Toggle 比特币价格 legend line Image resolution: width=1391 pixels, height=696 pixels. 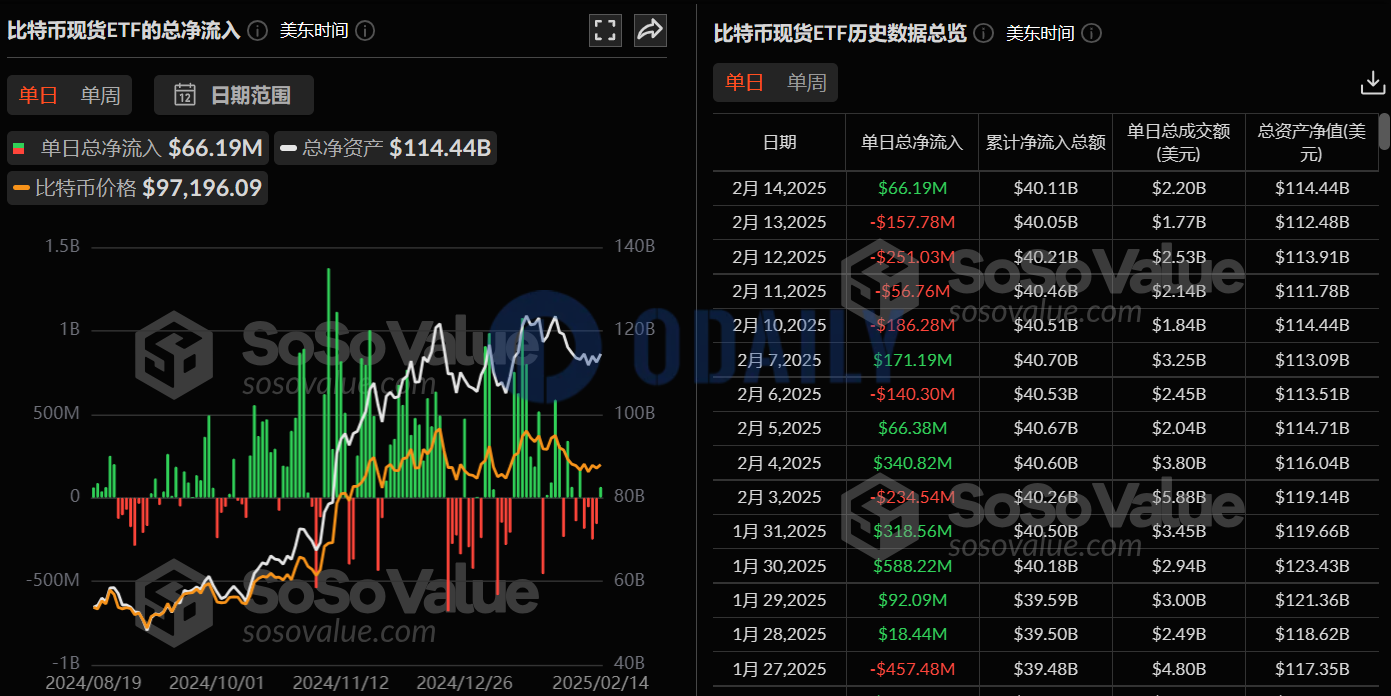point(138,188)
